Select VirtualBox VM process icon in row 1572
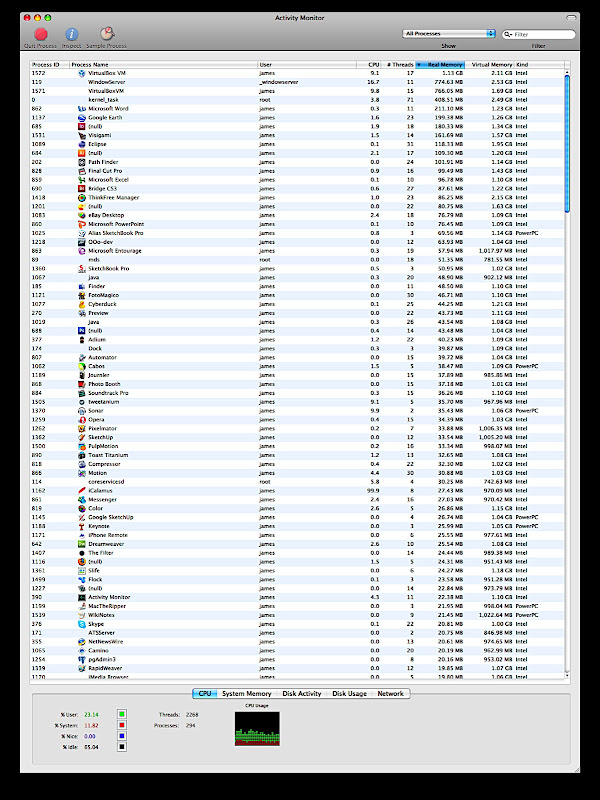This screenshot has width=600, height=800. point(82,73)
